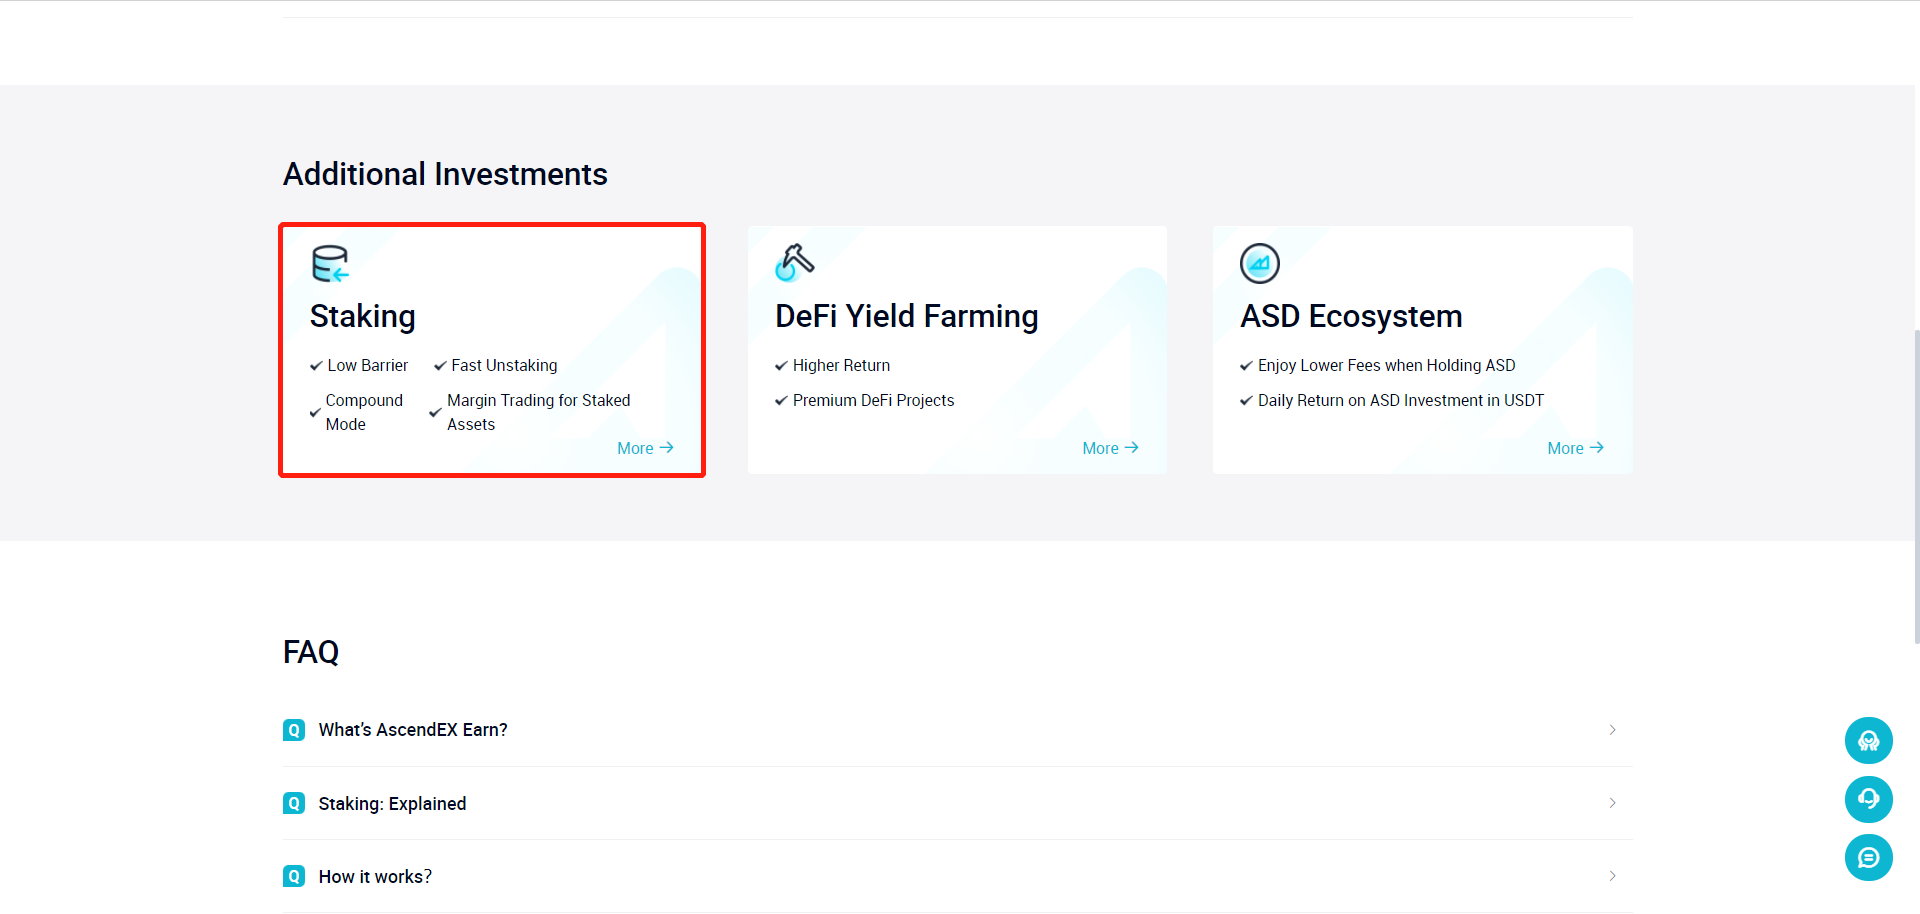The width and height of the screenshot is (1920, 914).
Task: Select the Staking card heading
Action: (363, 316)
